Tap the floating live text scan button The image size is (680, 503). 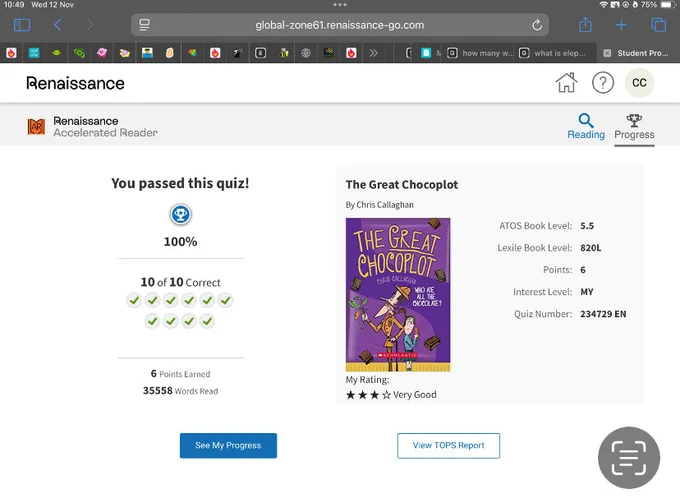(x=629, y=457)
